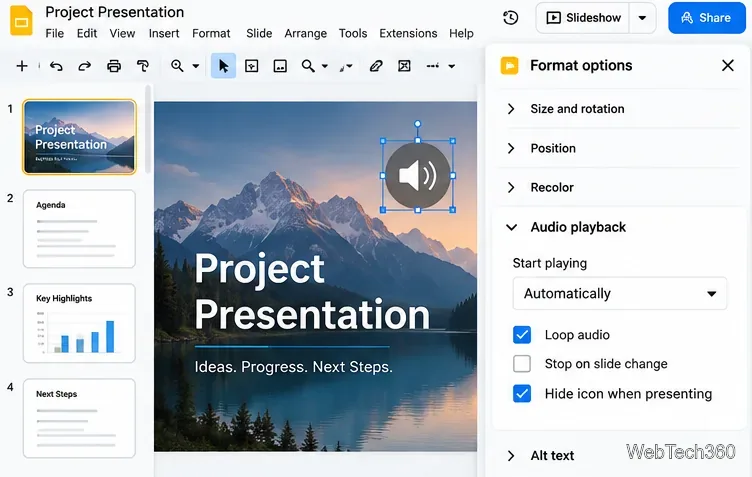This screenshot has height=477, width=752.
Task: Click the Format options panel icon
Action: pos(509,65)
